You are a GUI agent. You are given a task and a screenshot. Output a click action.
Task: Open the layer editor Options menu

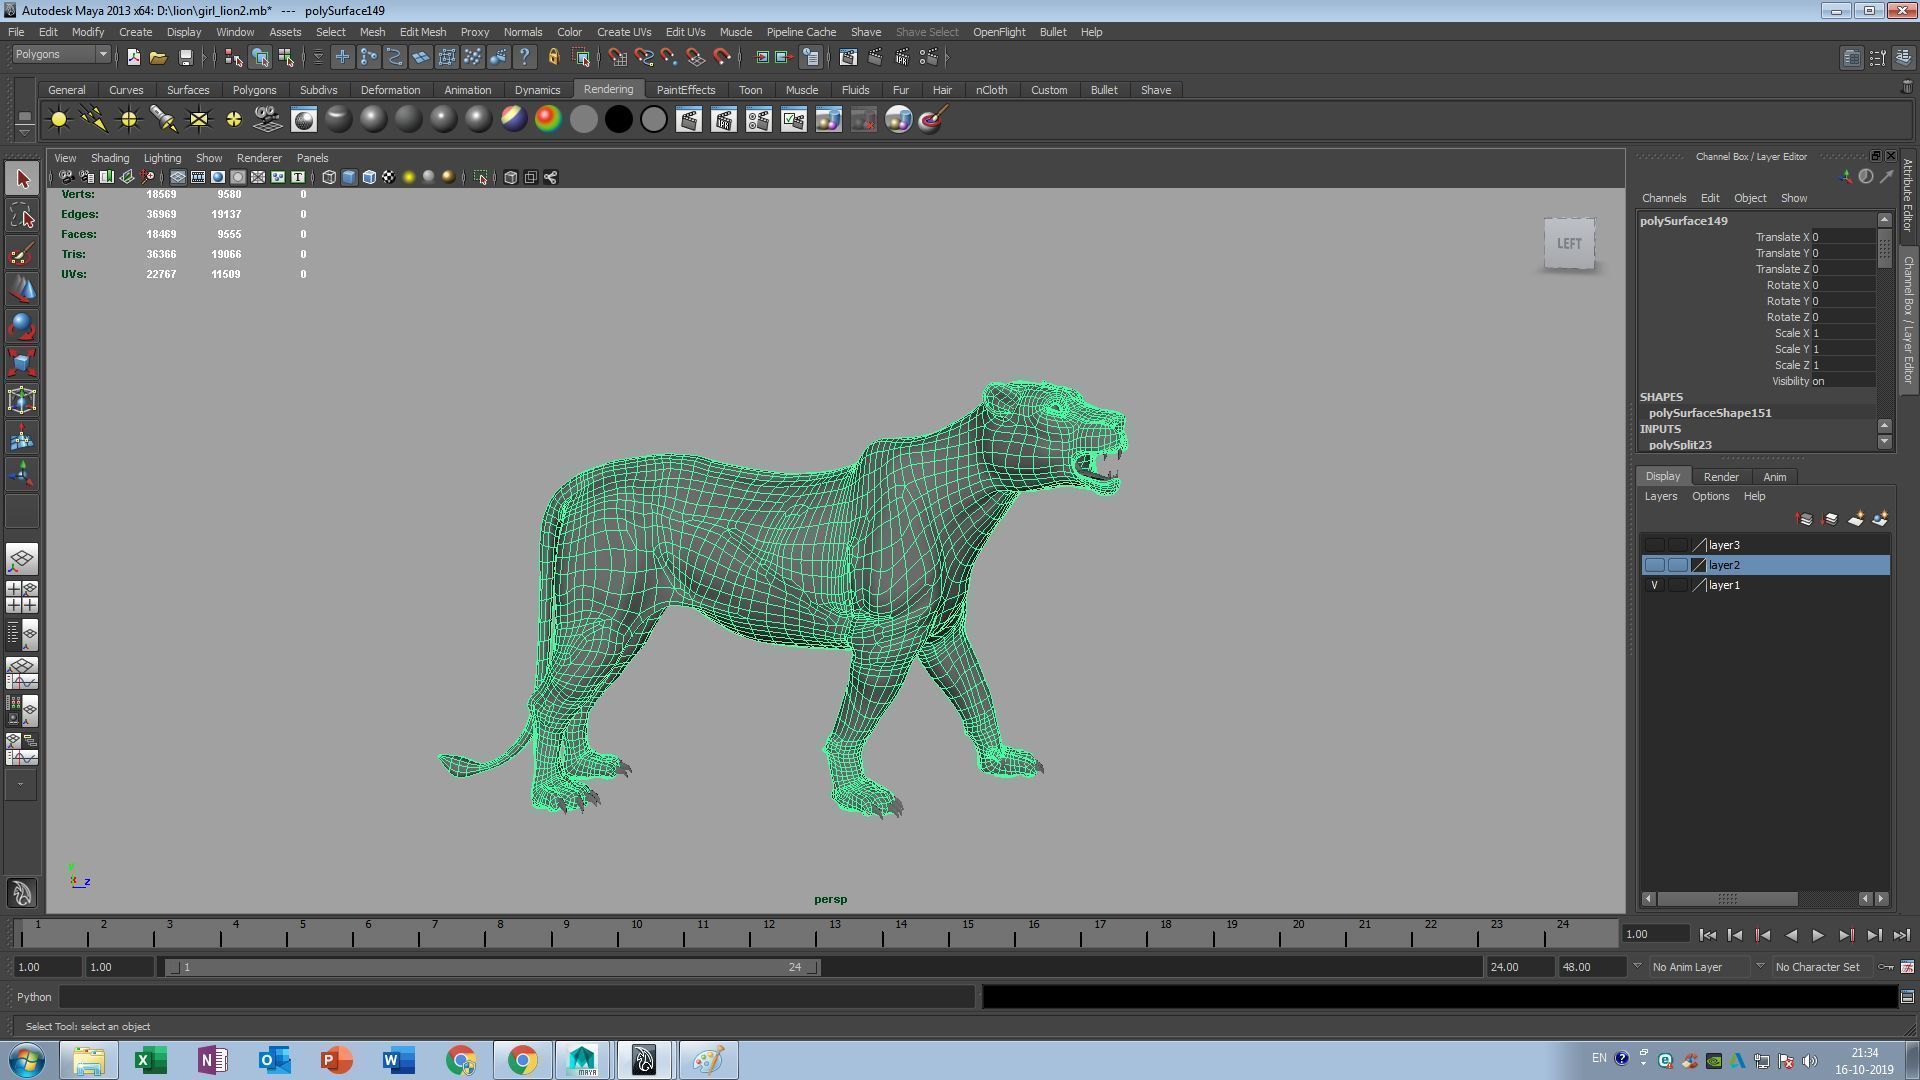coord(1710,496)
